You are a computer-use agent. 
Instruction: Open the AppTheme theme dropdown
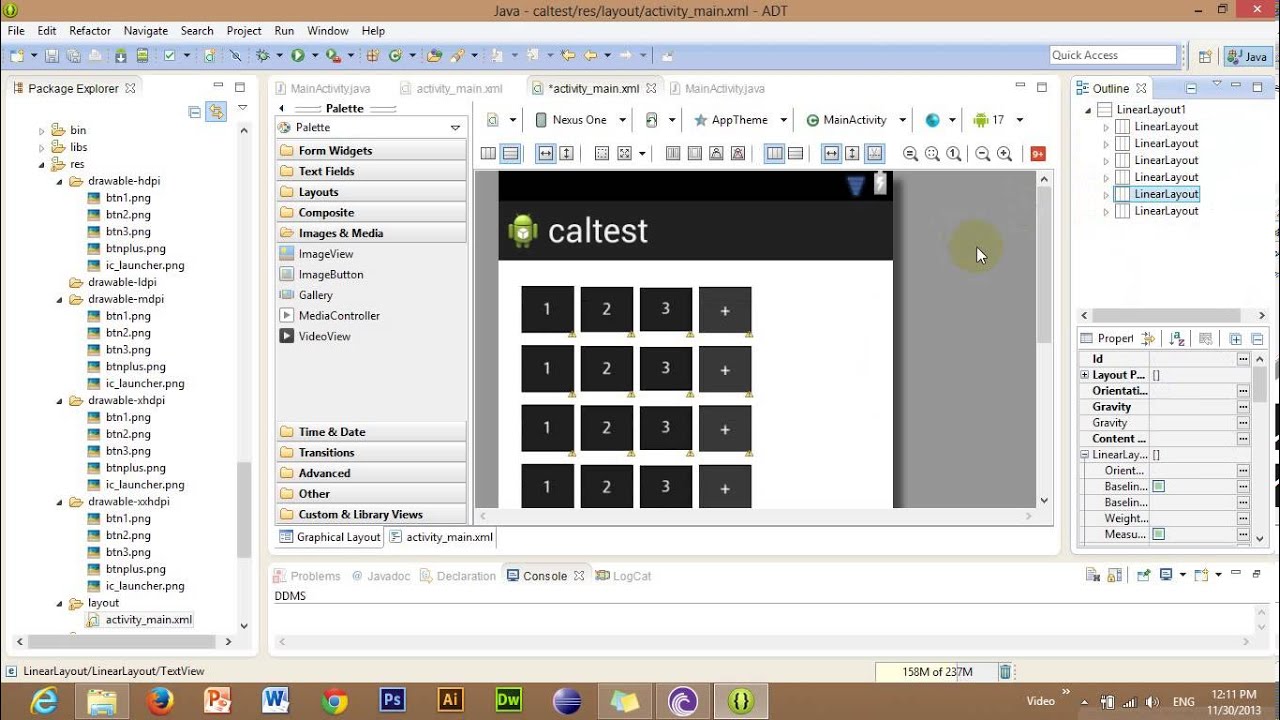click(740, 120)
